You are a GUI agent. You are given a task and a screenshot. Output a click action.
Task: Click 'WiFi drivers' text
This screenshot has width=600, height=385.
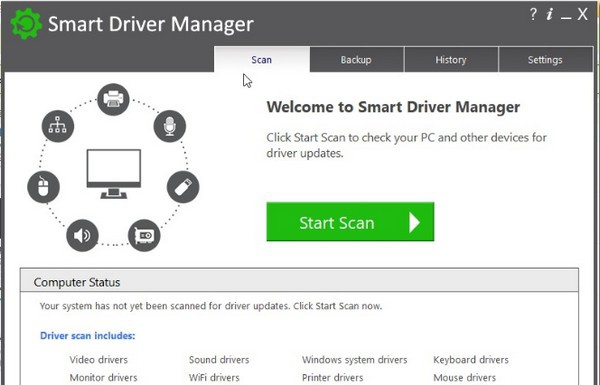[x=214, y=377]
